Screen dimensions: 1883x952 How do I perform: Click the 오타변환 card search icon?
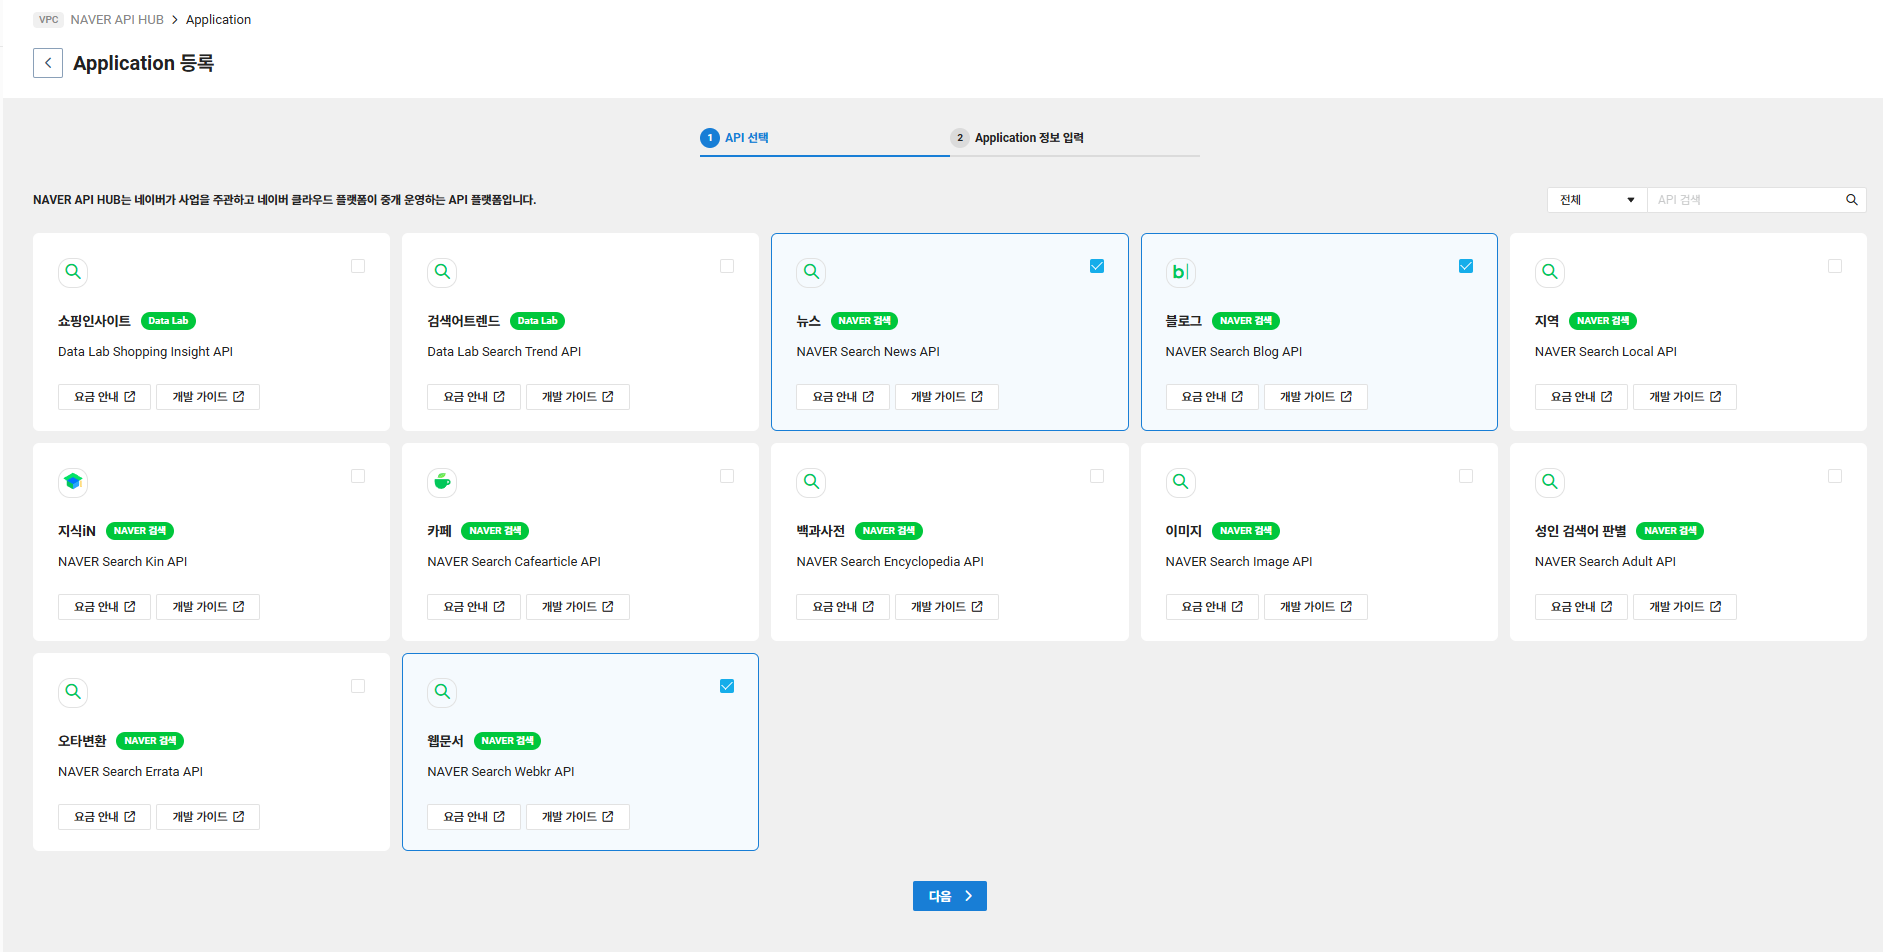click(x=73, y=692)
